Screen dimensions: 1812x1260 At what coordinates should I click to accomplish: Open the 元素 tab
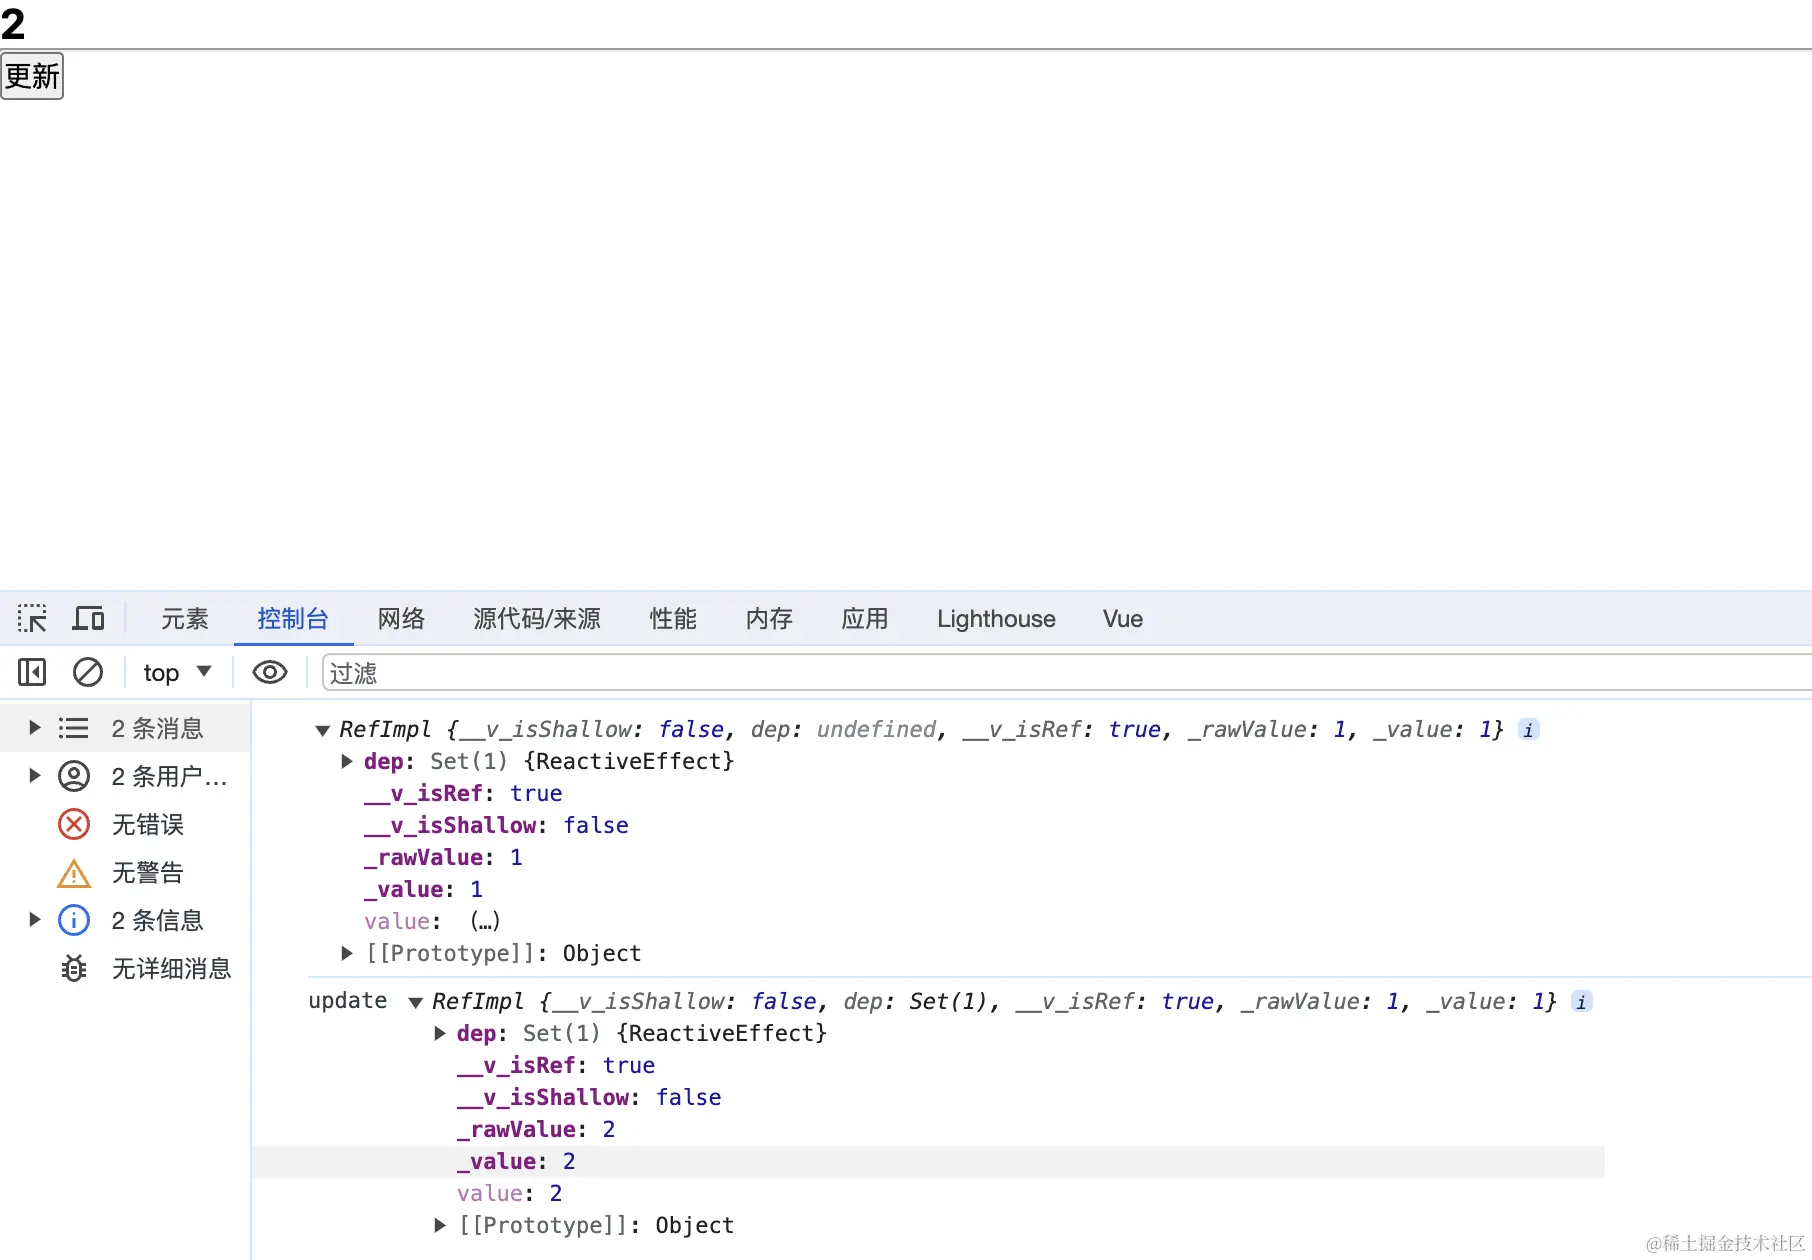coord(185,619)
